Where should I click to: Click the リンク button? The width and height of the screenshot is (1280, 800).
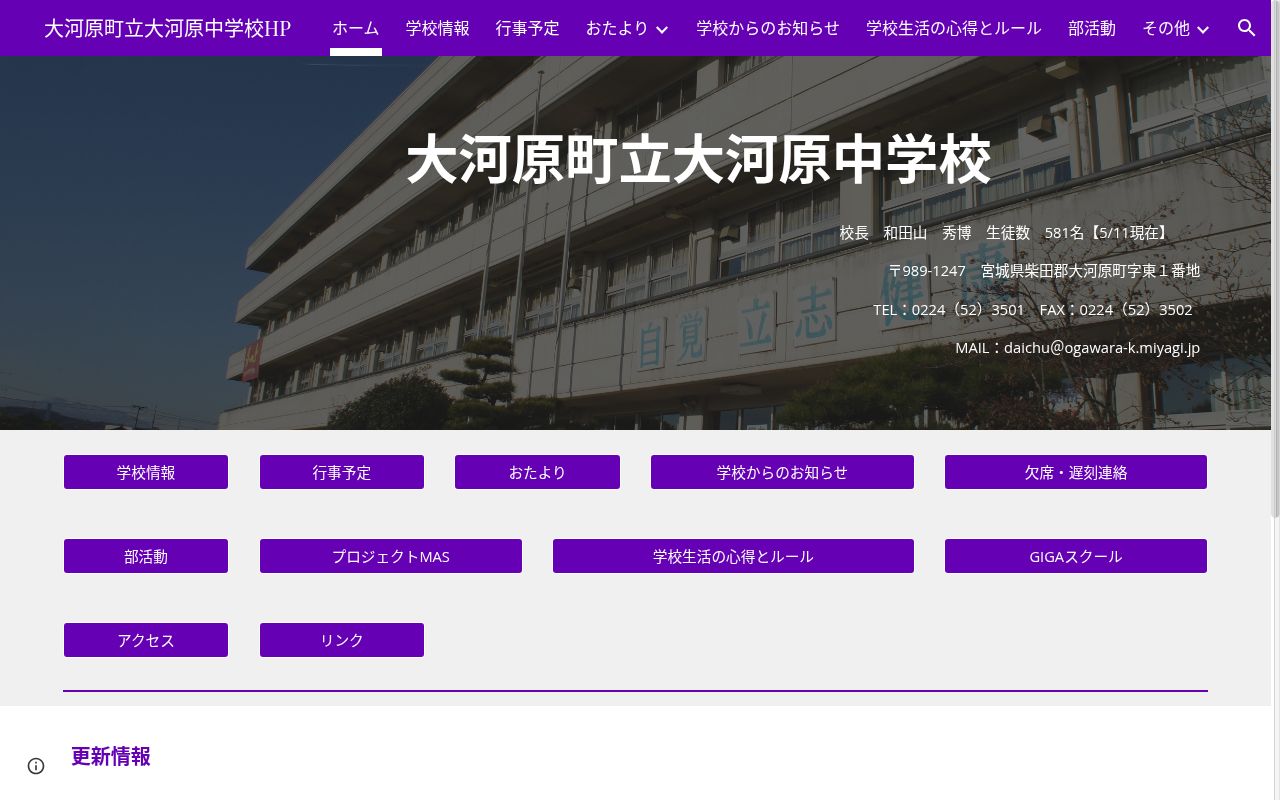(342, 640)
